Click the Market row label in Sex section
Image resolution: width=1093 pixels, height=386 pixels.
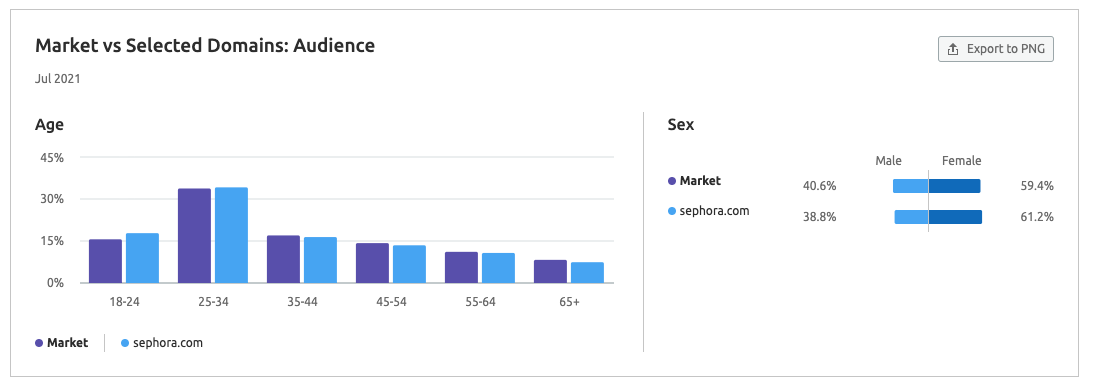click(701, 180)
